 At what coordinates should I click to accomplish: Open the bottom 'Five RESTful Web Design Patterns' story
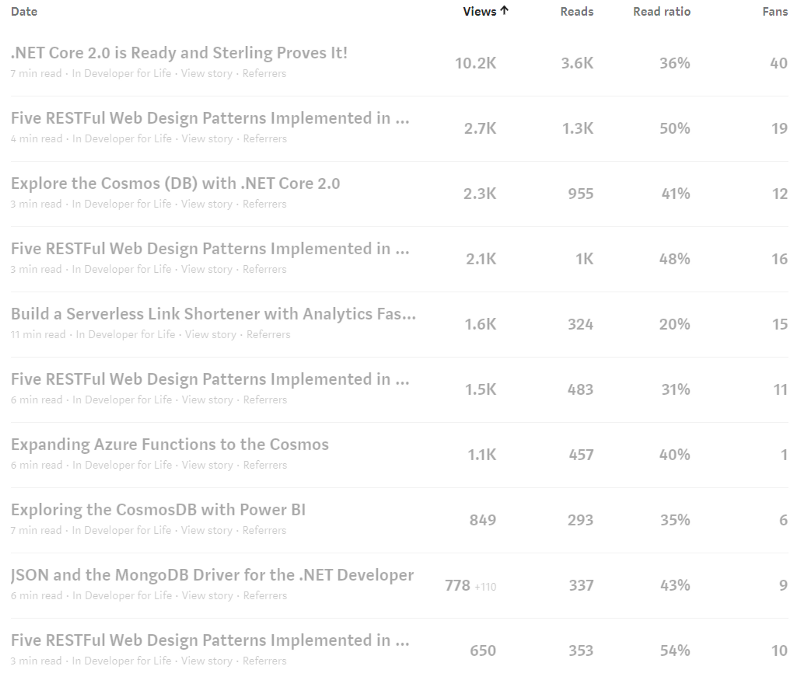[210, 639]
